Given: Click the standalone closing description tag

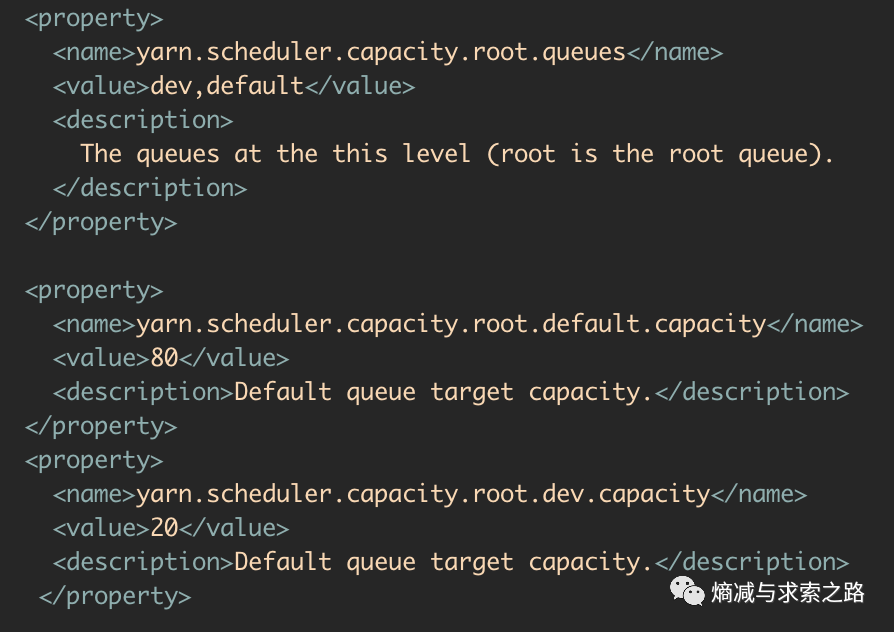Looking at the screenshot, I should coord(150,188).
